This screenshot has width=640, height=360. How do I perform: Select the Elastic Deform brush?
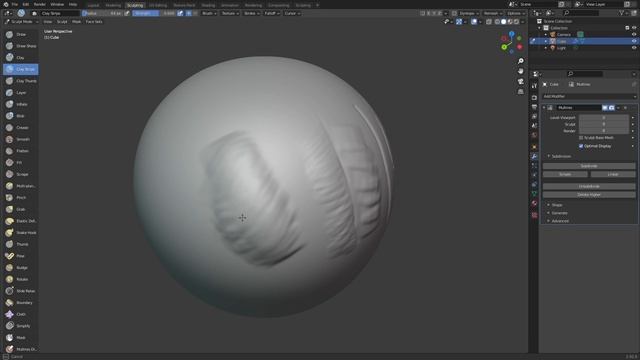pos(20,221)
